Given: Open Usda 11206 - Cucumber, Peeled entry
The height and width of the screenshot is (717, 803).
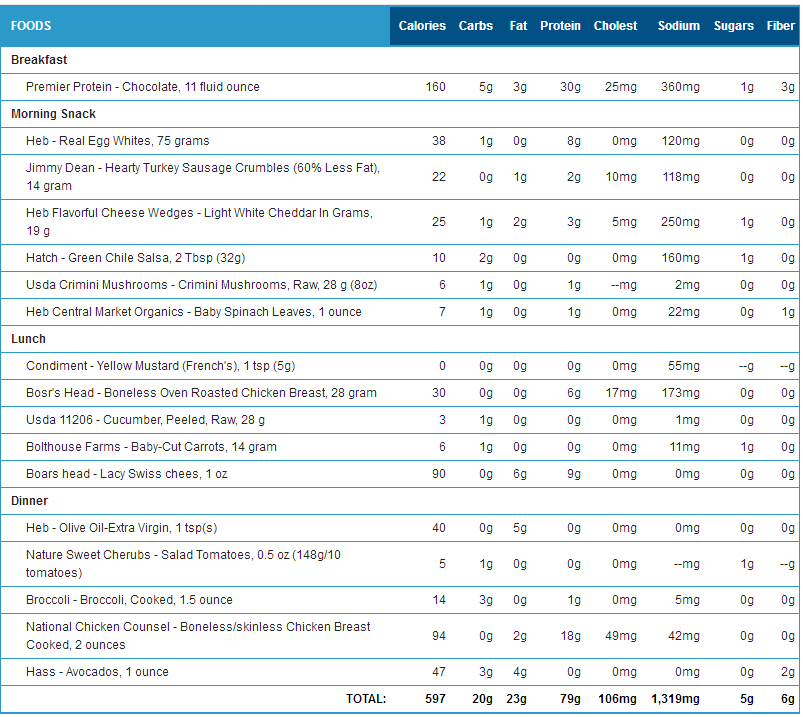Looking at the screenshot, I should click(145, 420).
